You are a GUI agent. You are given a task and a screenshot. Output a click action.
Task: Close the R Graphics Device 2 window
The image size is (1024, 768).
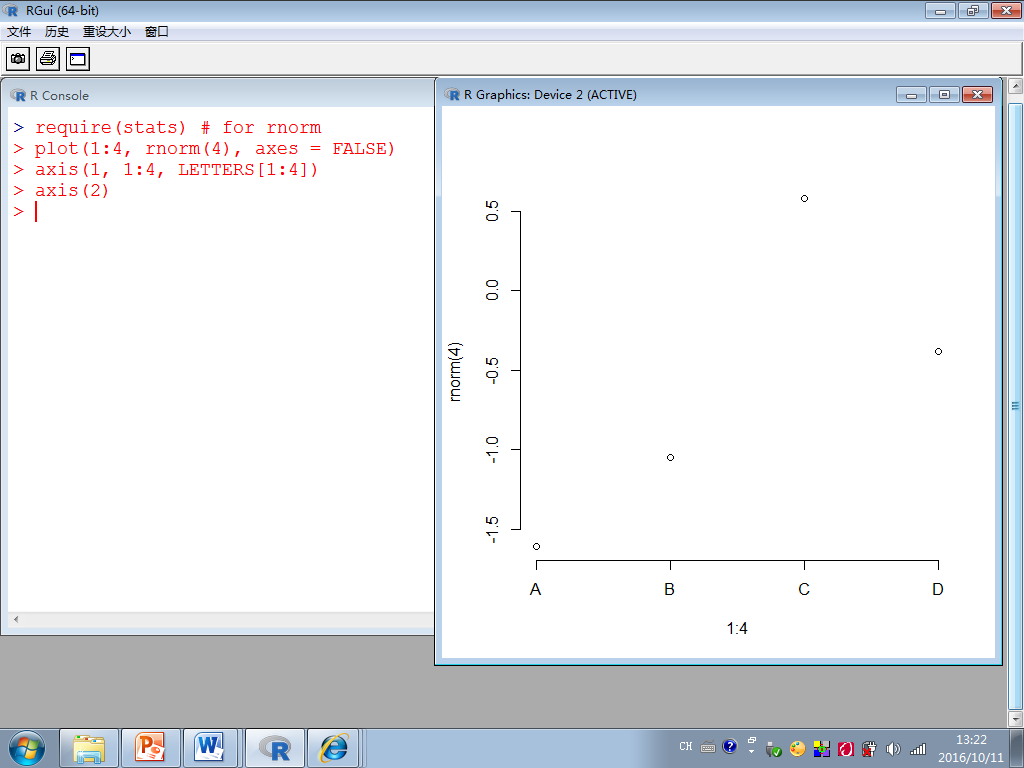(x=978, y=95)
